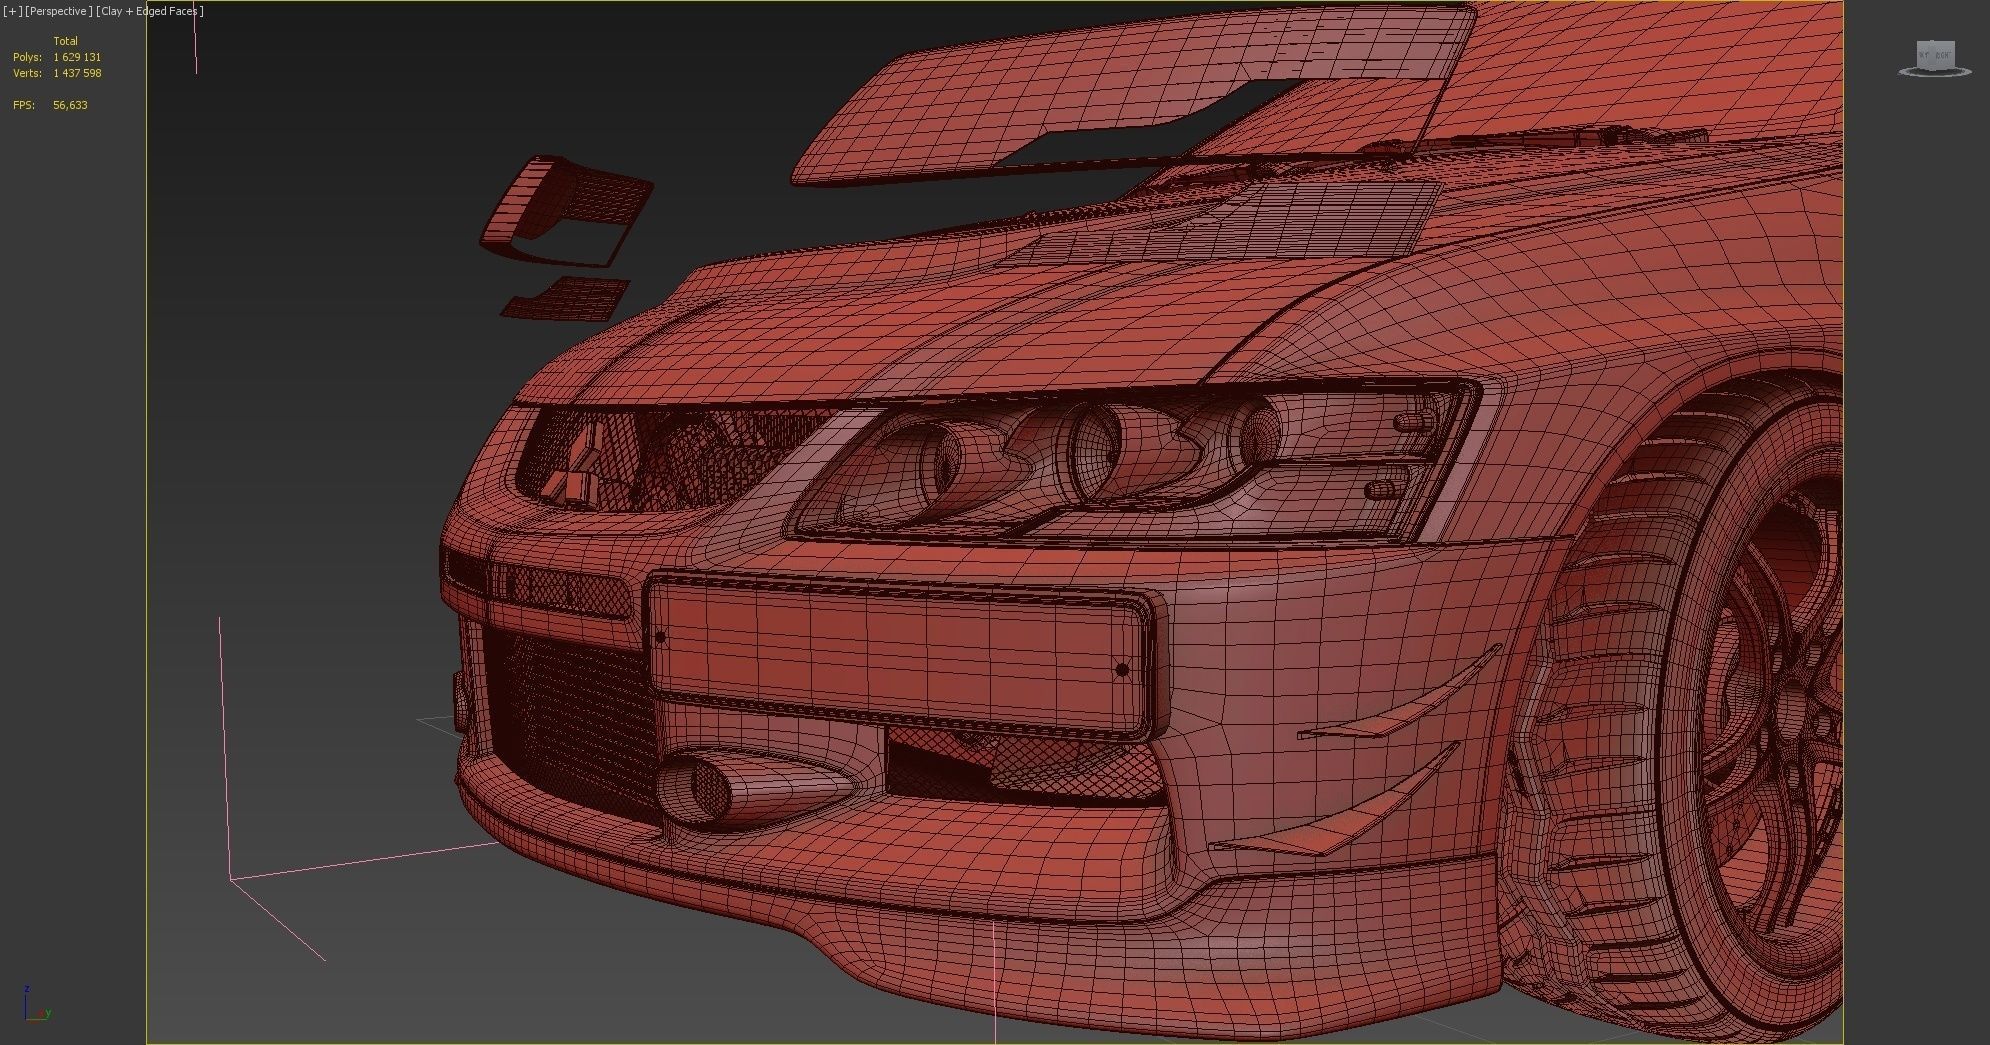Open the Clay + Edged Faces shading menu
Image resolution: width=1990 pixels, height=1045 pixels.
(148, 11)
